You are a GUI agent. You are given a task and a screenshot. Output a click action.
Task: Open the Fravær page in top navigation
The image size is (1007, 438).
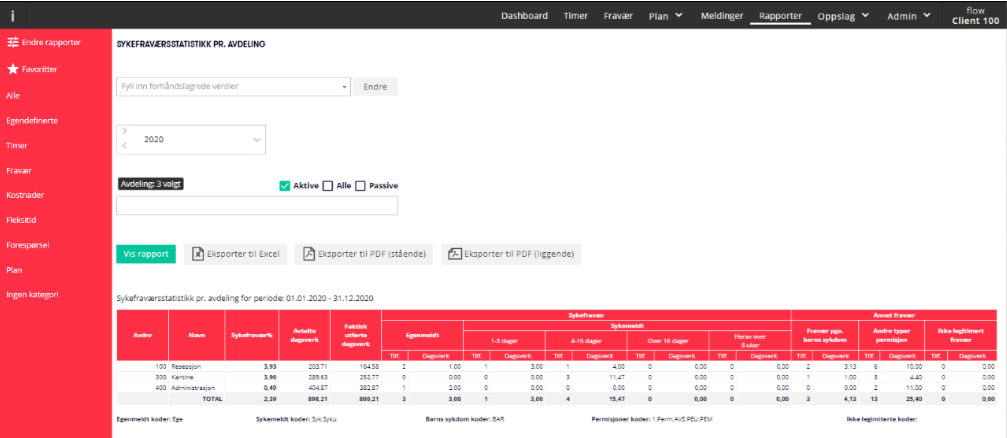click(618, 16)
